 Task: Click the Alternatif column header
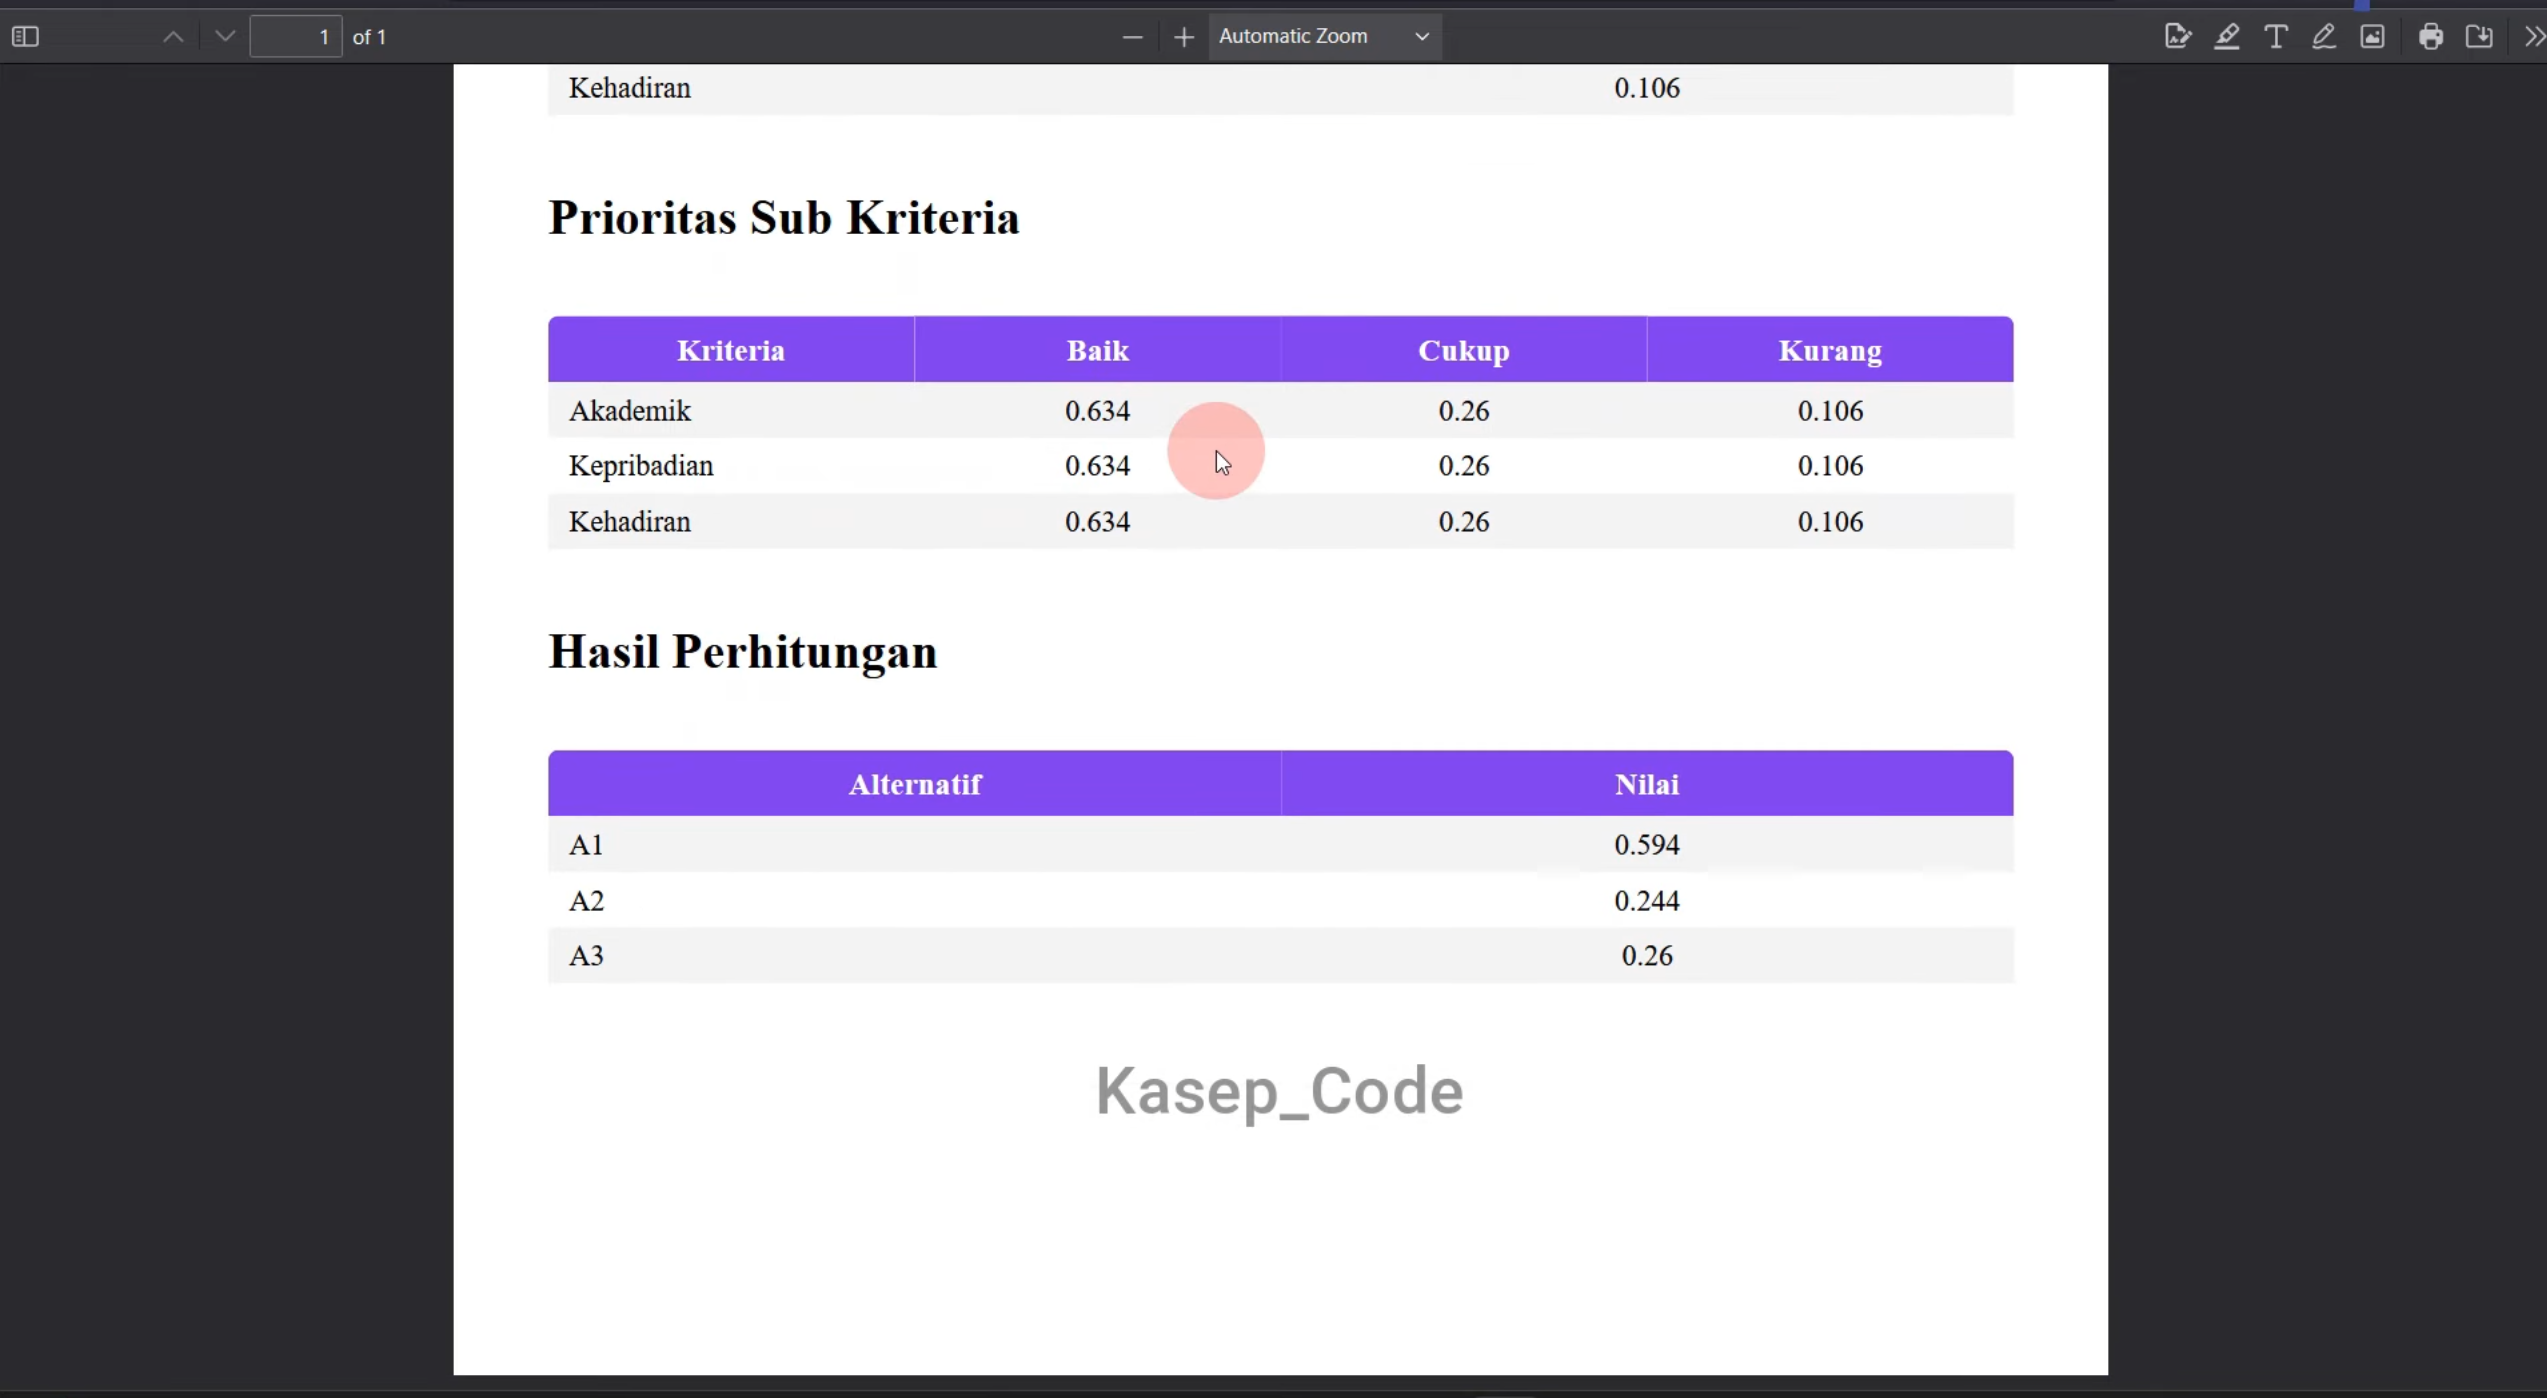[915, 785]
